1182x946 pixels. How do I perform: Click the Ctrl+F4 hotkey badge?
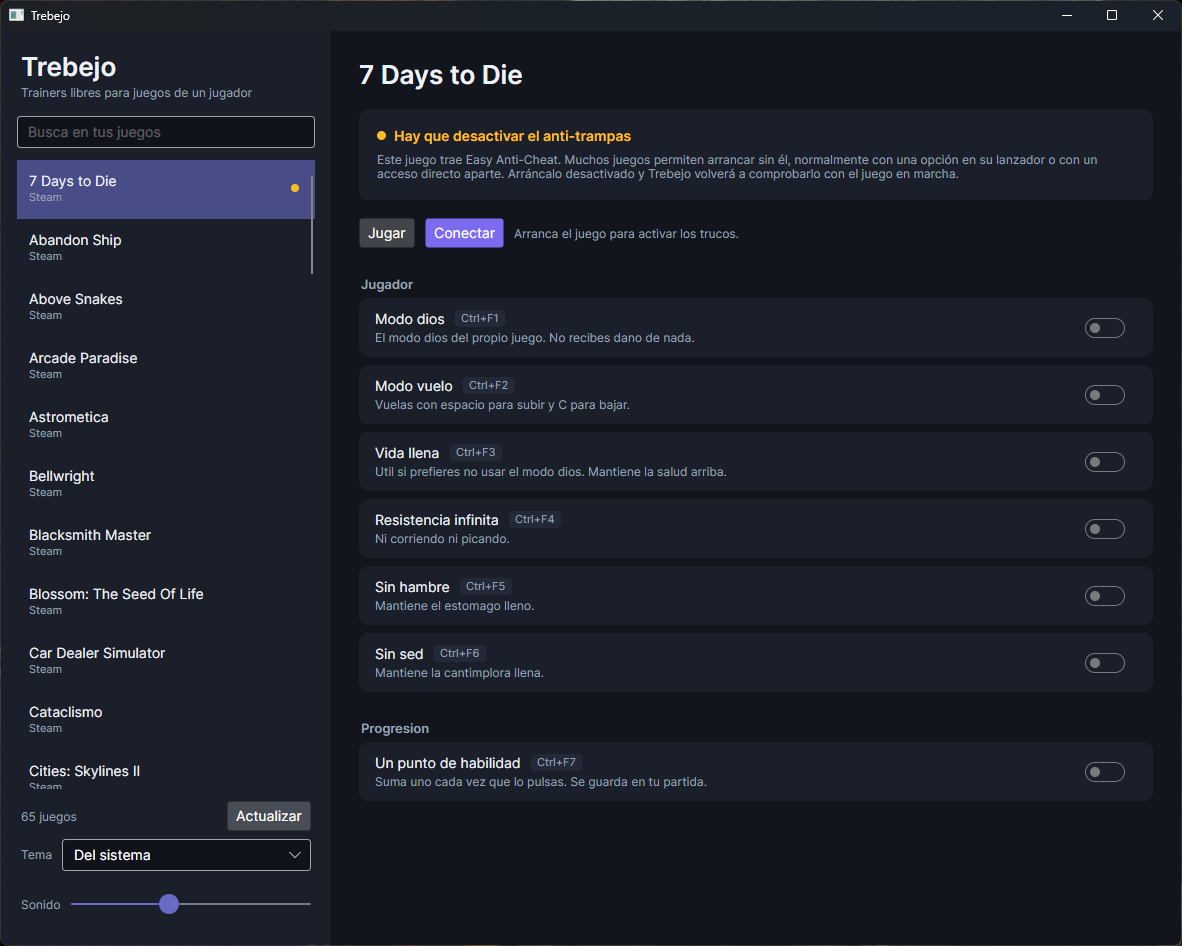(534, 519)
